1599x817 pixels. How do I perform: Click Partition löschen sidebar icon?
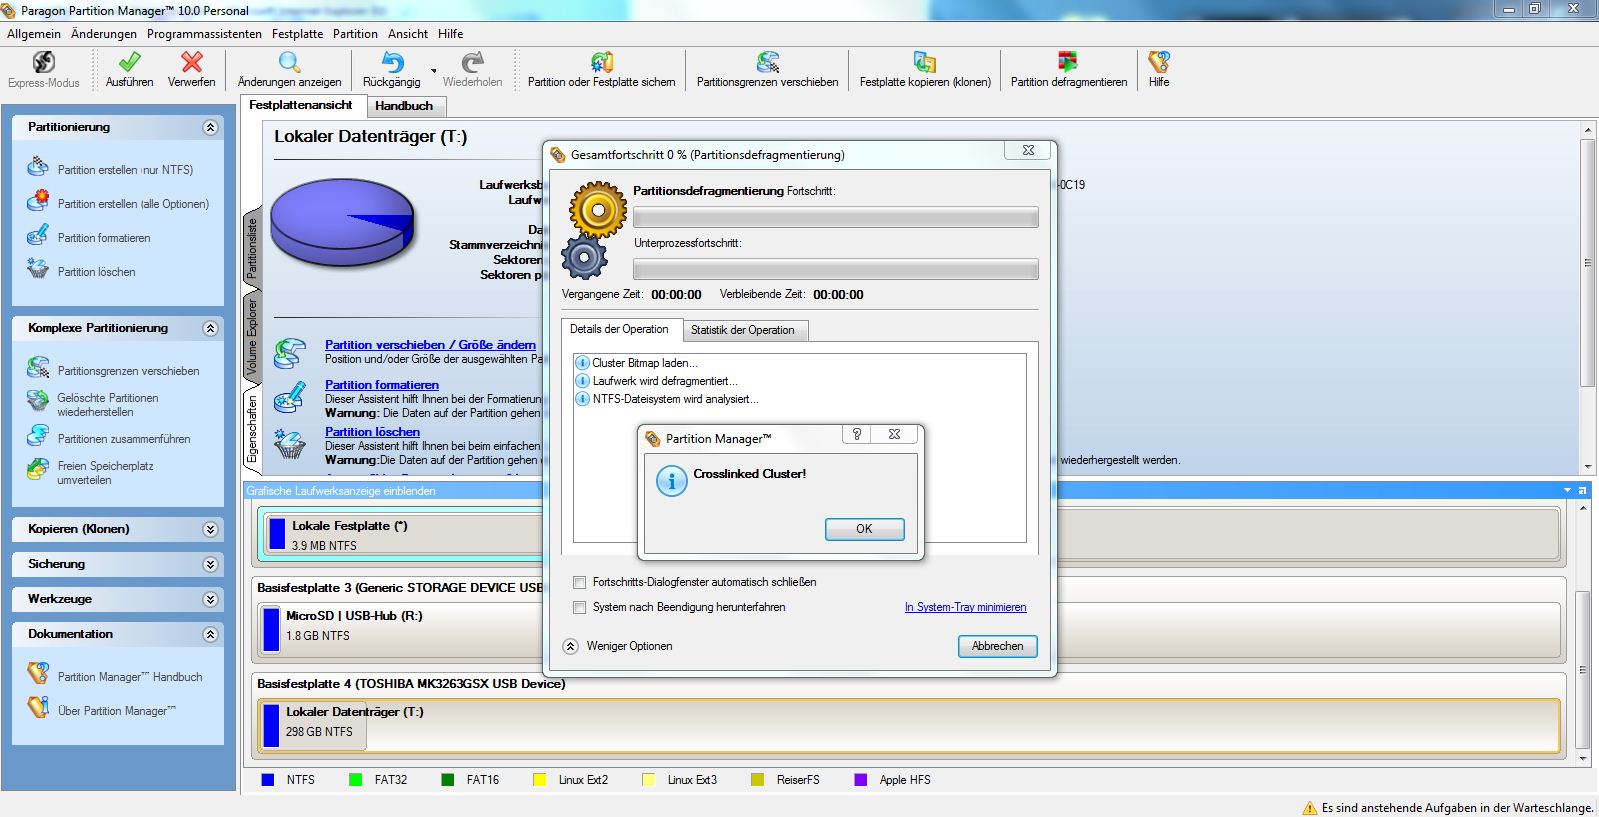click(38, 269)
